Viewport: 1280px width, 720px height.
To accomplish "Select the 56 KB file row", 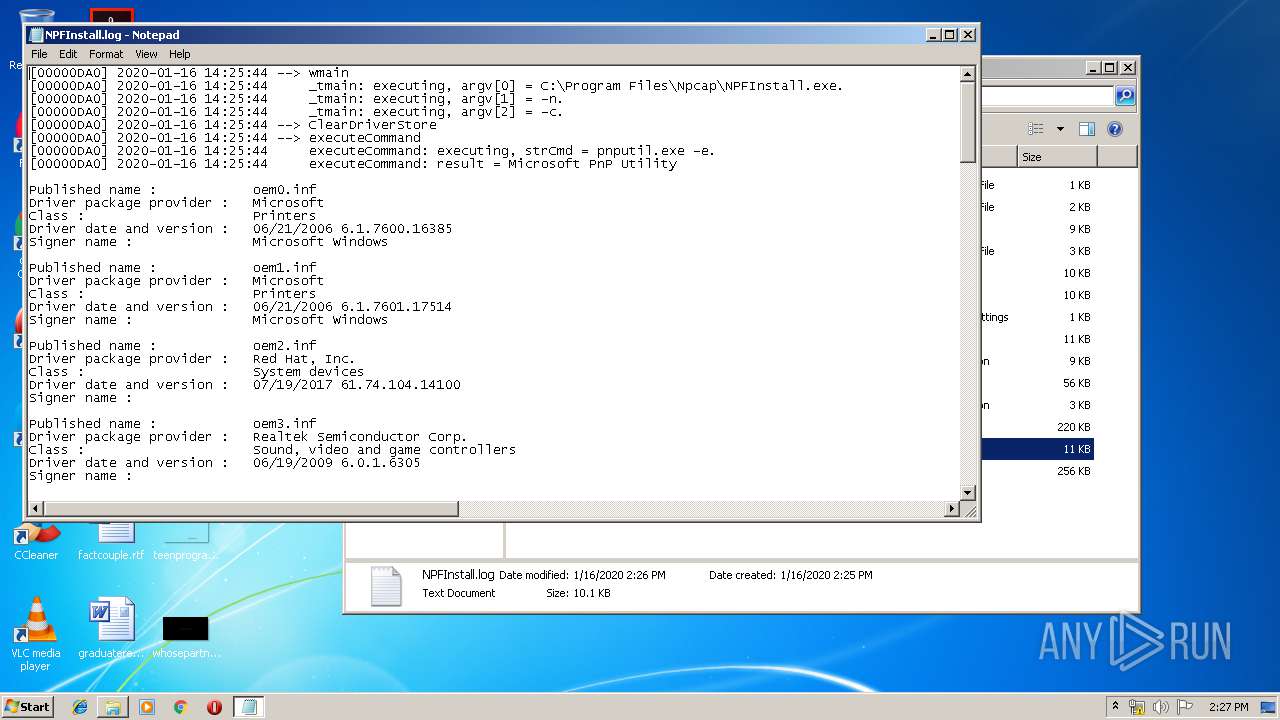I will pyautogui.click(x=1037, y=383).
